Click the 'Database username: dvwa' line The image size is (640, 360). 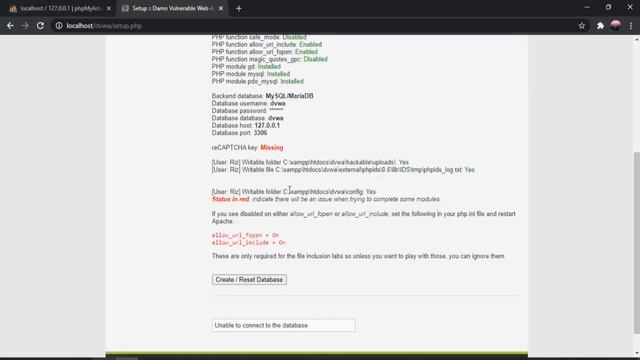pyautogui.click(x=249, y=103)
